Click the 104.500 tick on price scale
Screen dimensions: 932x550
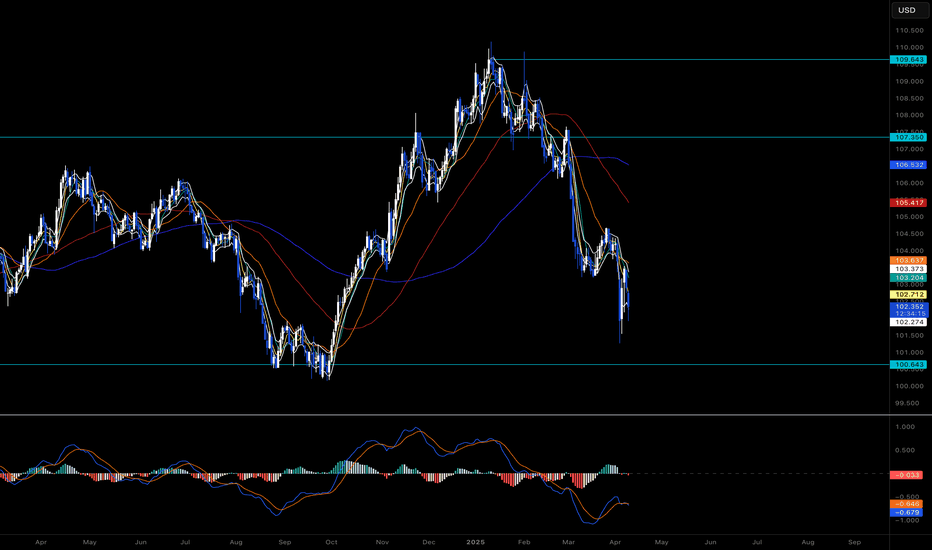[x=909, y=234]
